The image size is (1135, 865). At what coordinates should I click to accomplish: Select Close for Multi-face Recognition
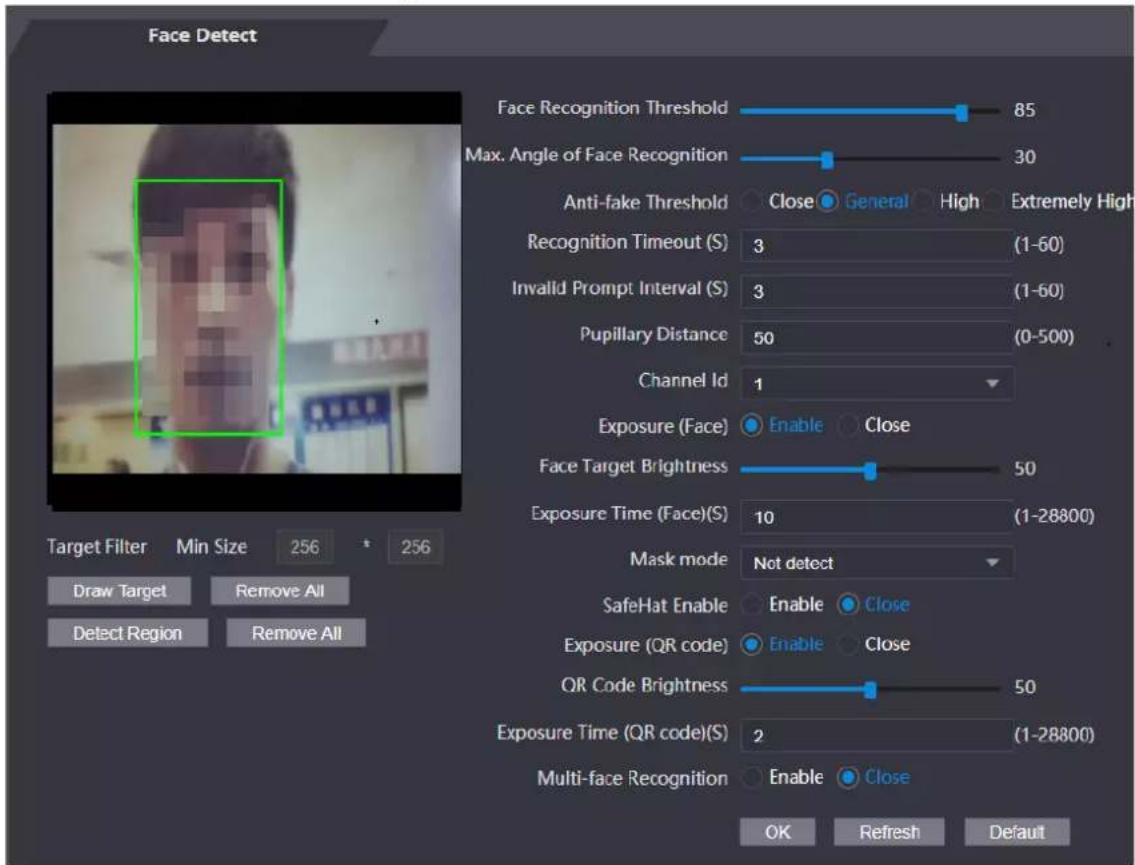[848, 777]
